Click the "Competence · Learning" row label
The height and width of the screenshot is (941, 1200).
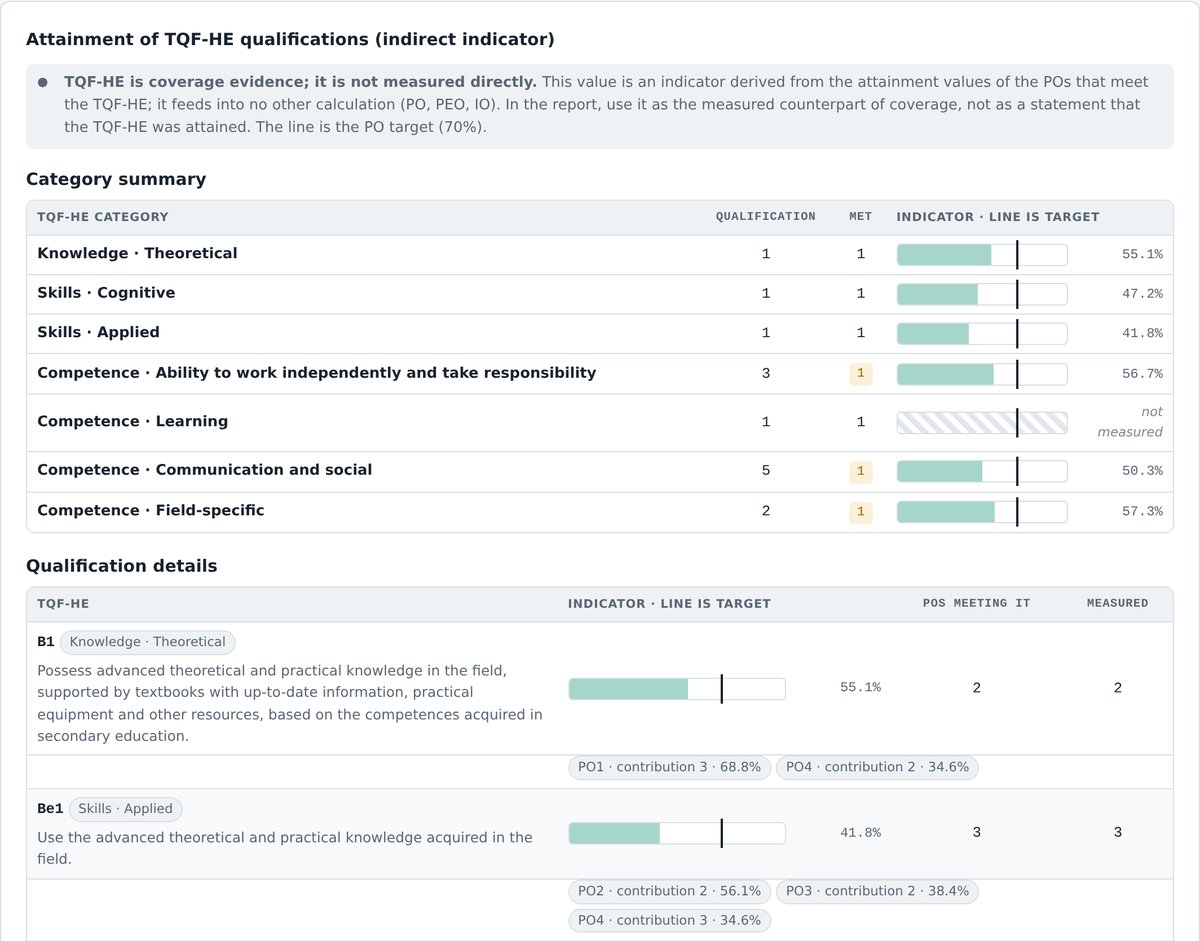(x=132, y=421)
